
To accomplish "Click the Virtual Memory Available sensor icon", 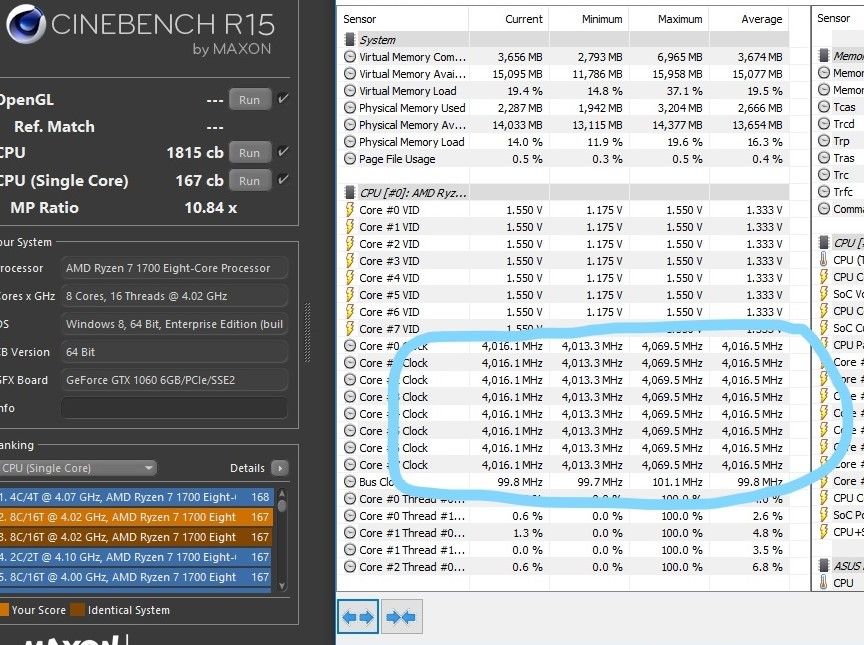I will click(349, 74).
